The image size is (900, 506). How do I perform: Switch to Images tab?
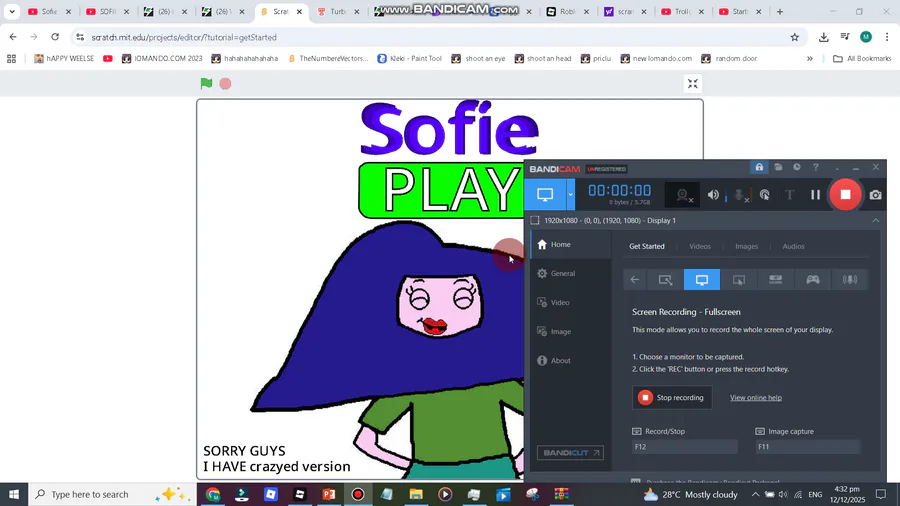point(746,246)
